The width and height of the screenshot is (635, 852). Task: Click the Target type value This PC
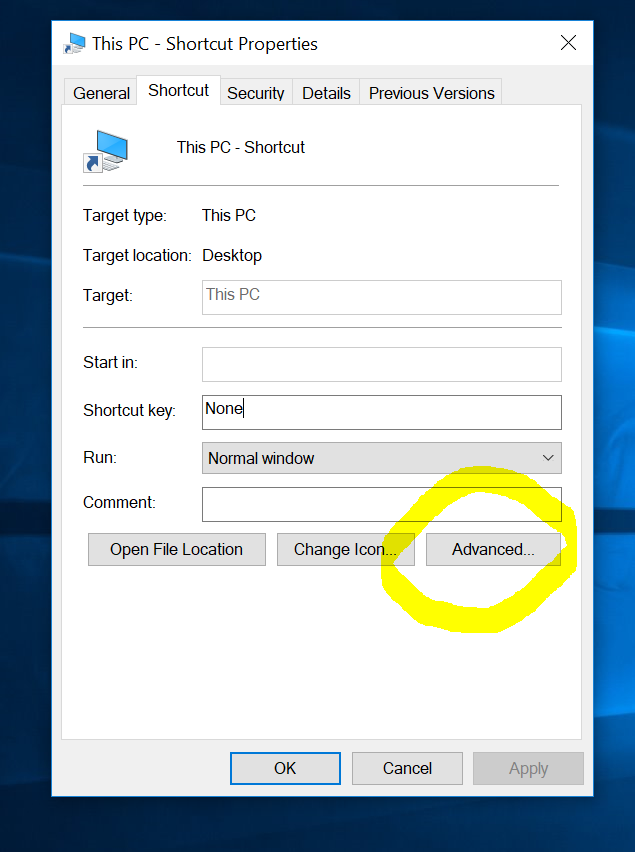229,215
